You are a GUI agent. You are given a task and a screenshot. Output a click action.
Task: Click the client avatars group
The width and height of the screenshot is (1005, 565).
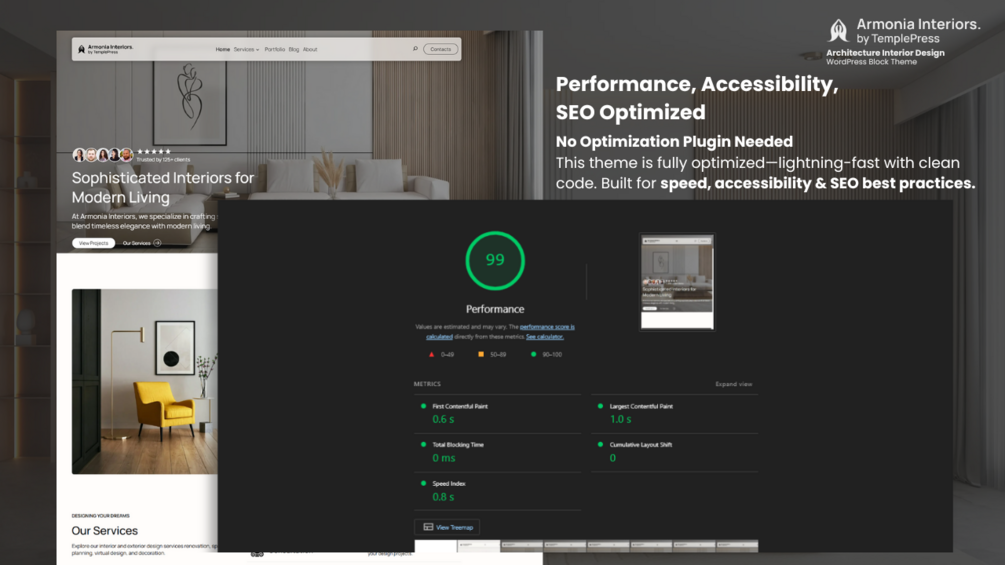(x=103, y=155)
